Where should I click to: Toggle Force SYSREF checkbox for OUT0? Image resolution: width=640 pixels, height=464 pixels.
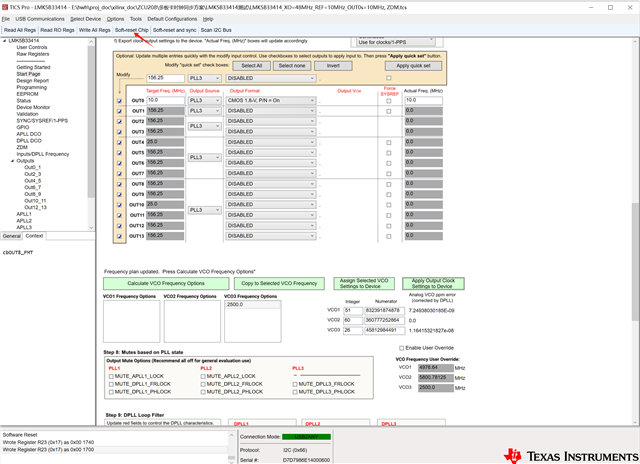click(x=389, y=101)
